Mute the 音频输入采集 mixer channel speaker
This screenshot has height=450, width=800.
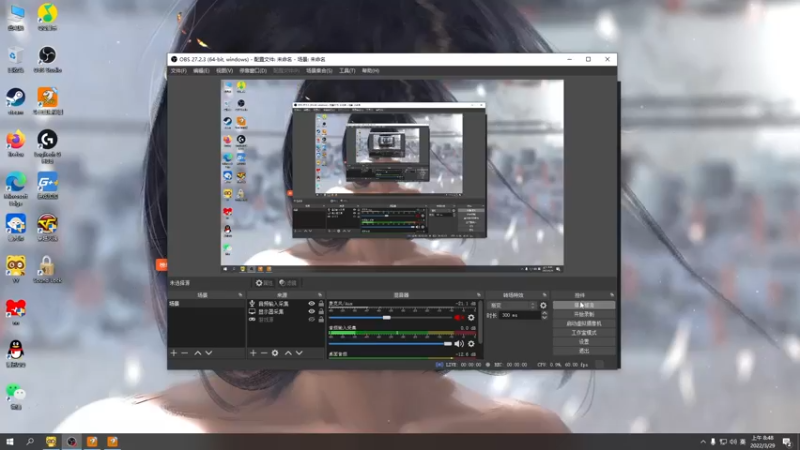(x=459, y=344)
